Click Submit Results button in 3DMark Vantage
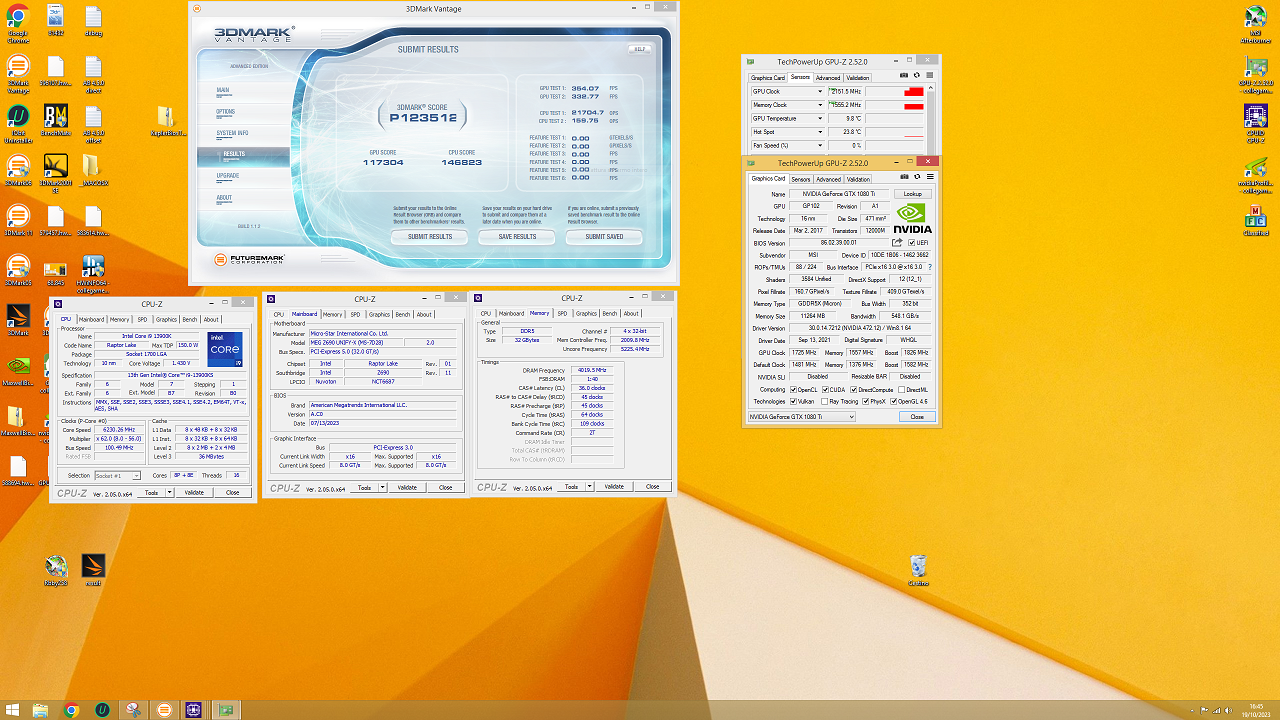The image size is (1280, 720). (430, 237)
